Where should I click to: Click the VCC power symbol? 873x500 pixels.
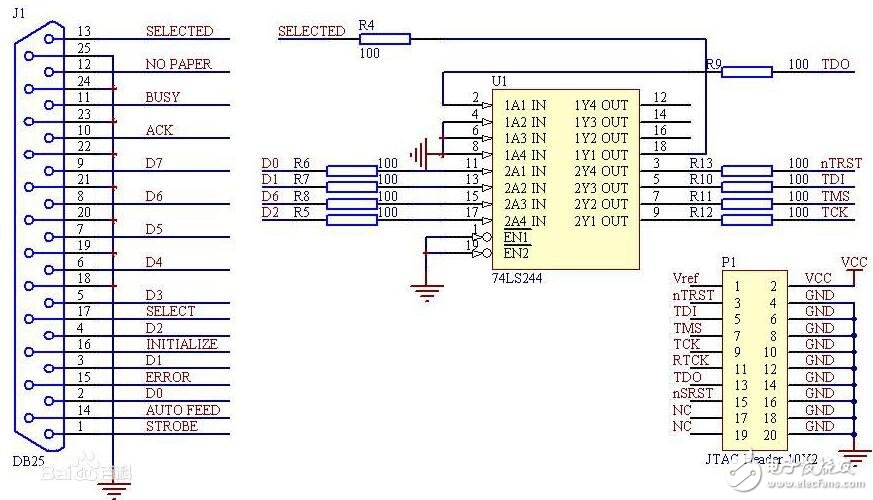[x=854, y=264]
